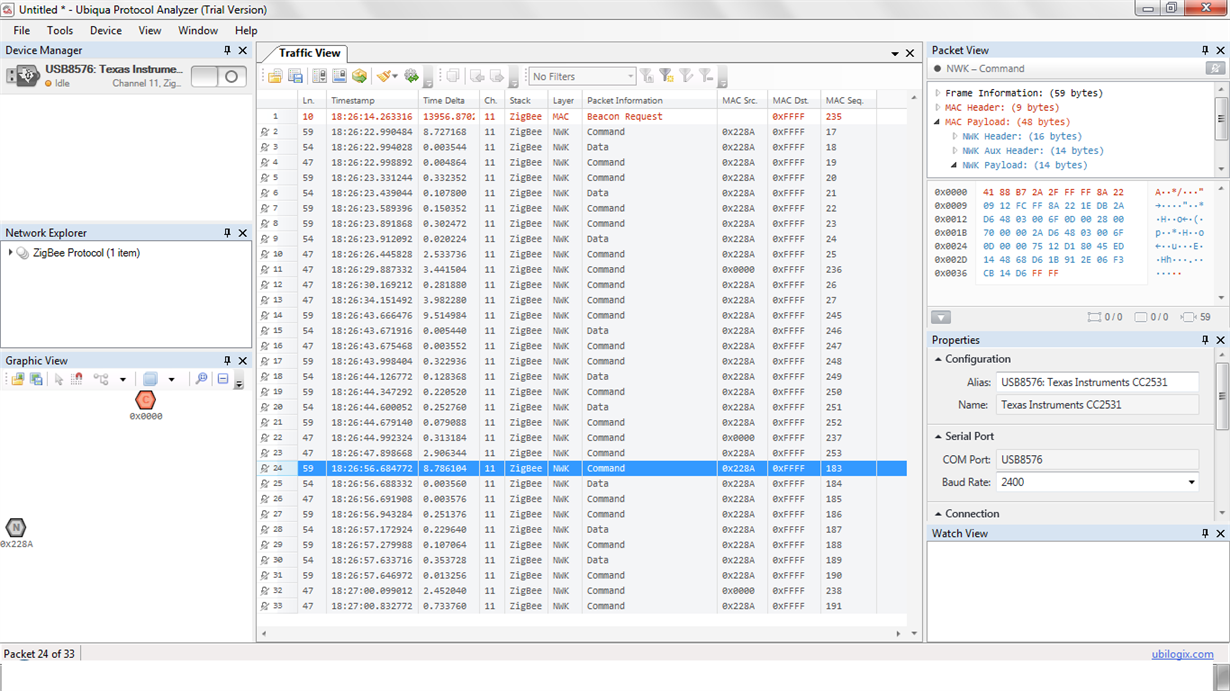Pin the Packet View panel

coord(1205,50)
